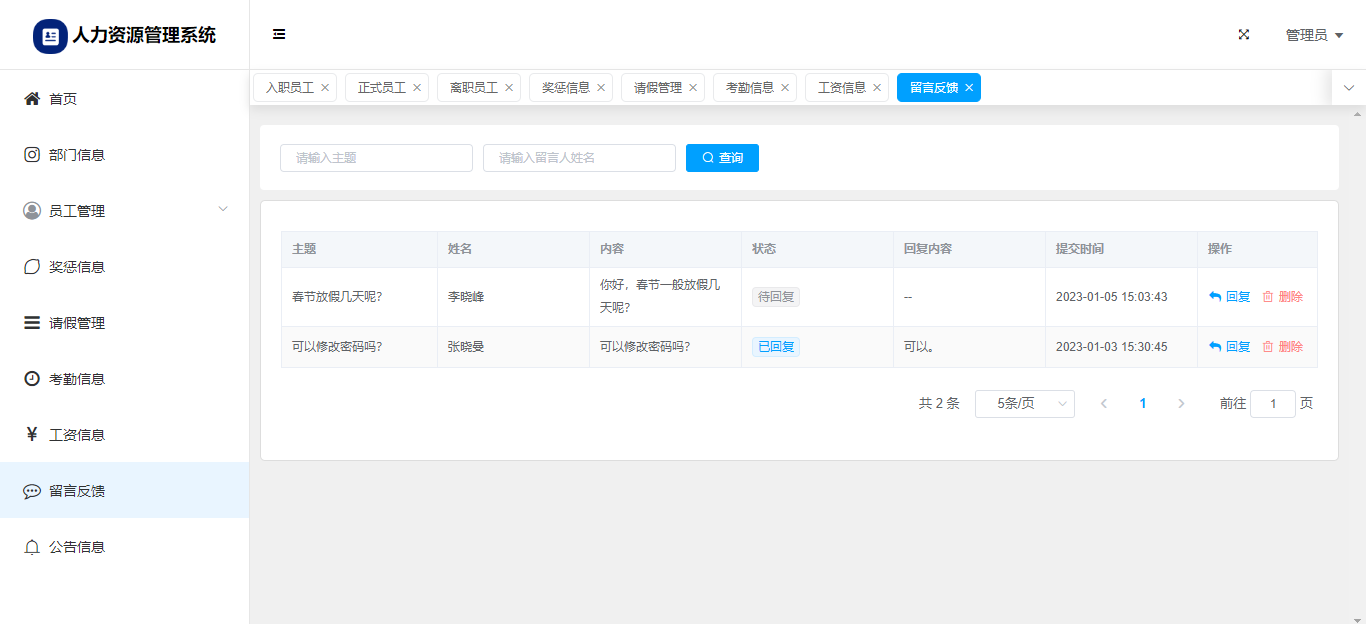Viewport: 1366px width, 624px height.
Task: Click the 奖惩信息 sidebar icon
Action: point(32,267)
